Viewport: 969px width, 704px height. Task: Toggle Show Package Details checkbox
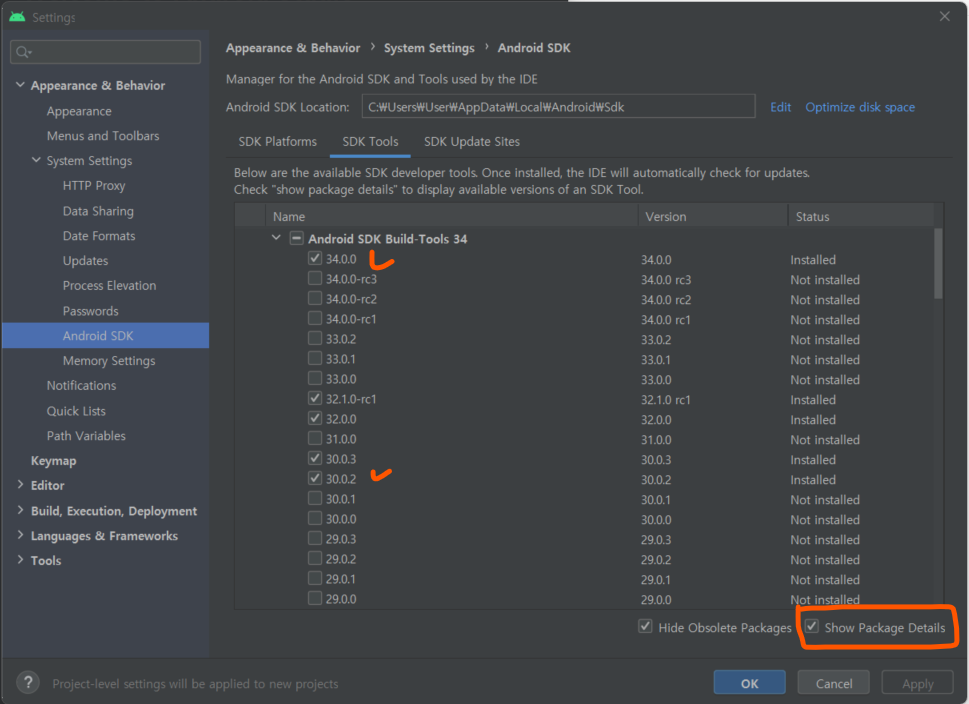click(x=812, y=627)
